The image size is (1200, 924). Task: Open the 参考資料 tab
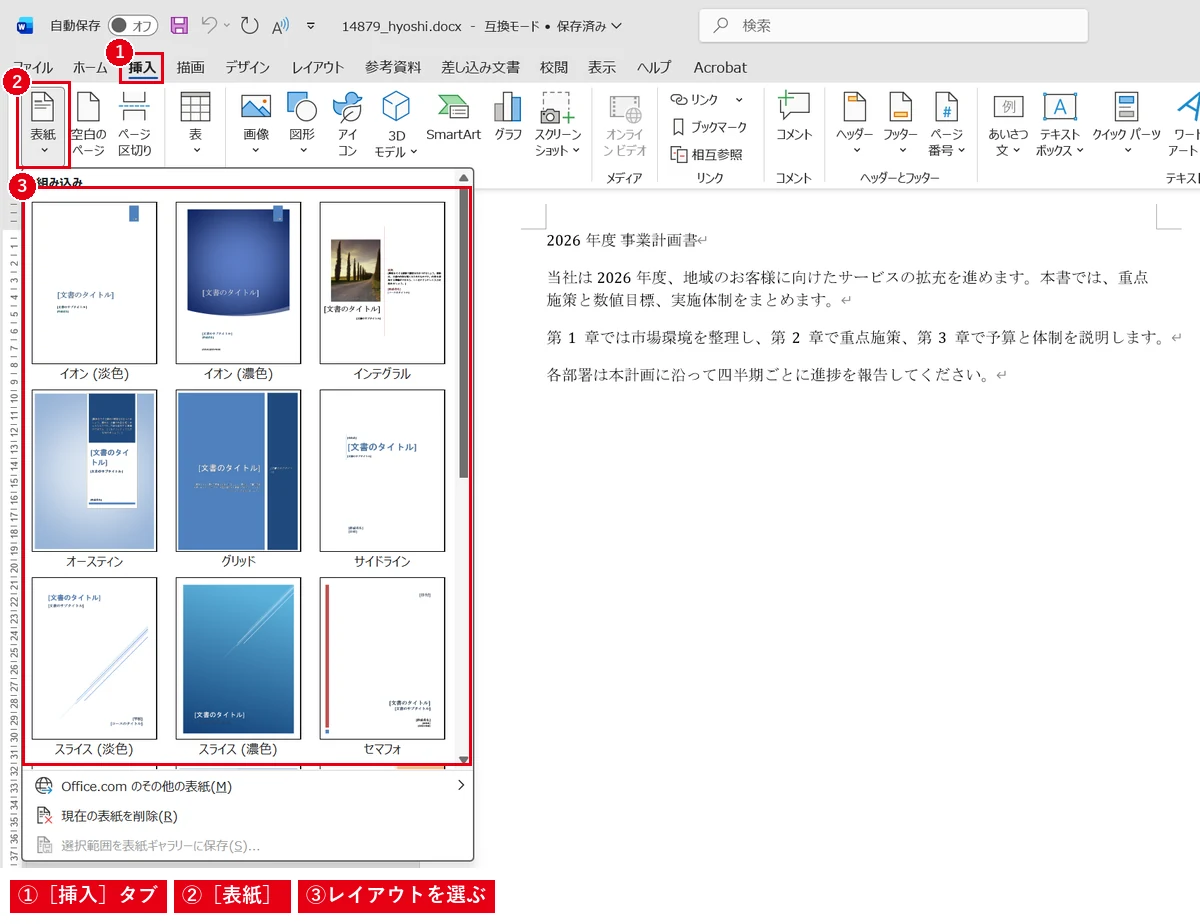[393, 67]
